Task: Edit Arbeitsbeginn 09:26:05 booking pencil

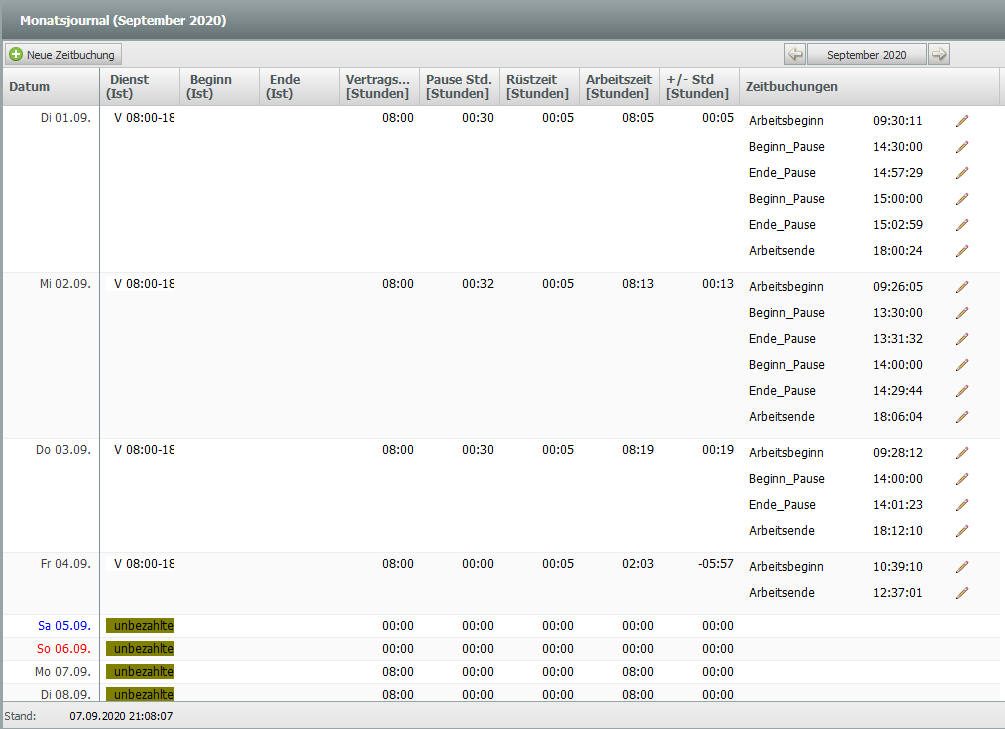Action: click(x=962, y=287)
